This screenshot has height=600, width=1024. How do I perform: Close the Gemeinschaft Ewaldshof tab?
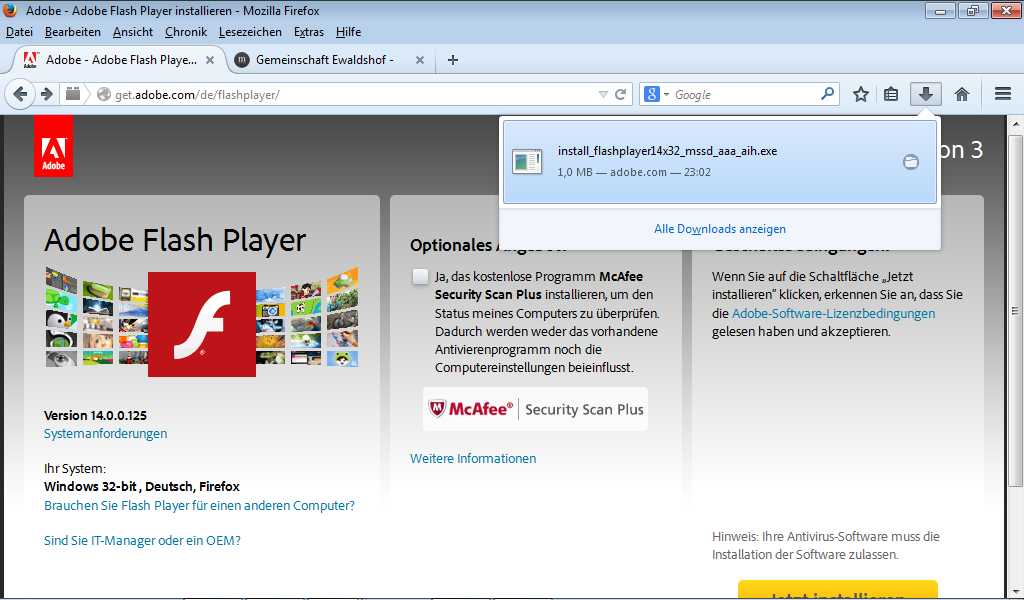[420, 60]
